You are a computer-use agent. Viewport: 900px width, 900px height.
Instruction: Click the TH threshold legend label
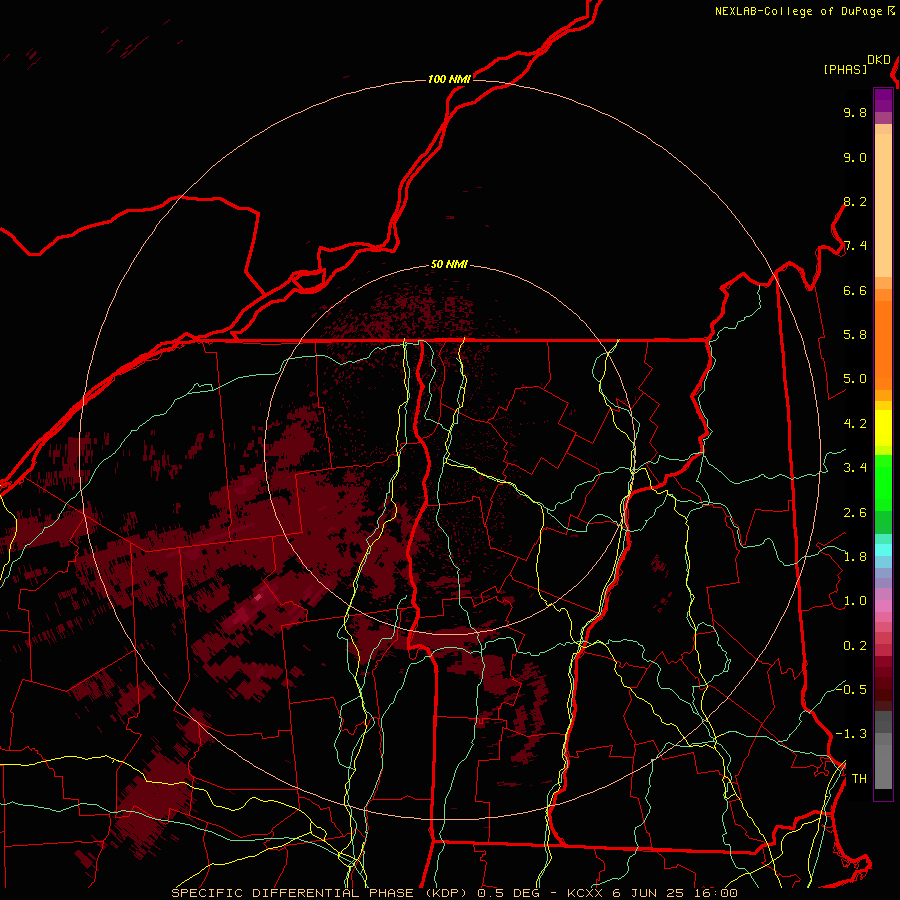[x=859, y=779]
